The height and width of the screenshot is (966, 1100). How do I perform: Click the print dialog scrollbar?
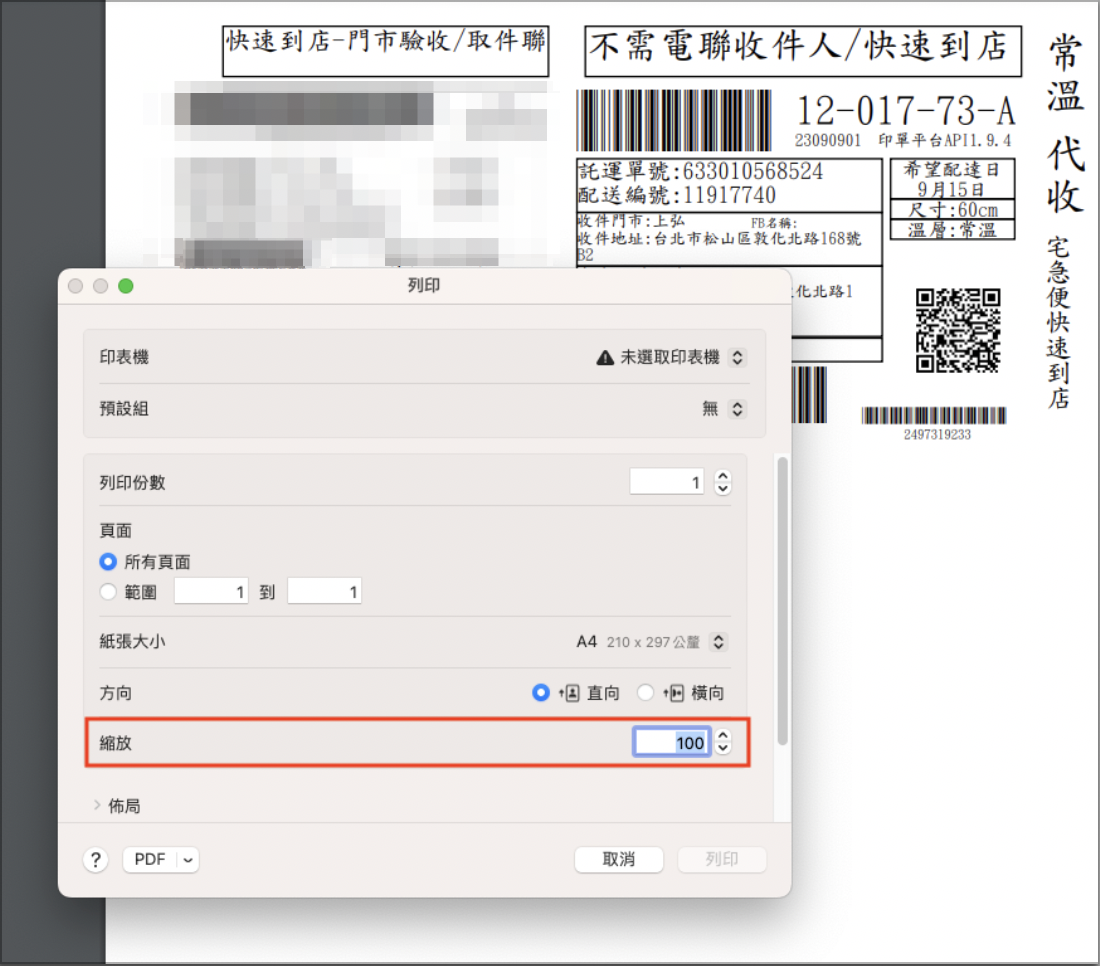[x=782, y=601]
